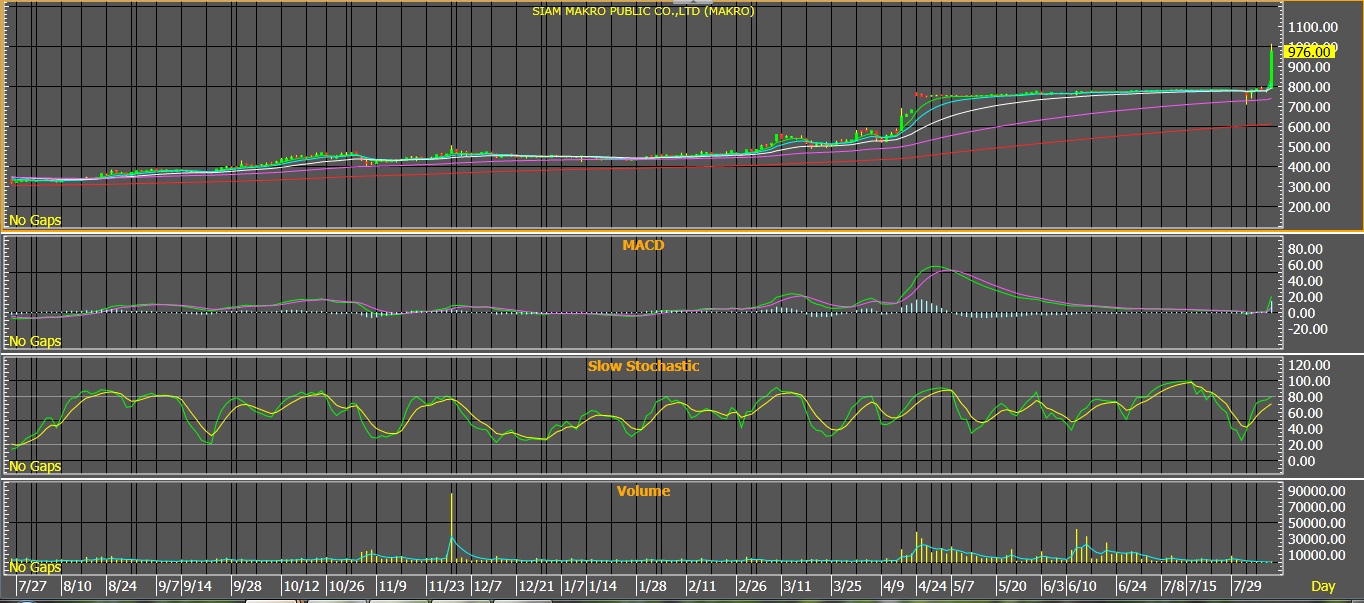Select the 10/12 date on the time axis
Image resolution: width=1364 pixels, height=603 pixels.
tap(301, 585)
